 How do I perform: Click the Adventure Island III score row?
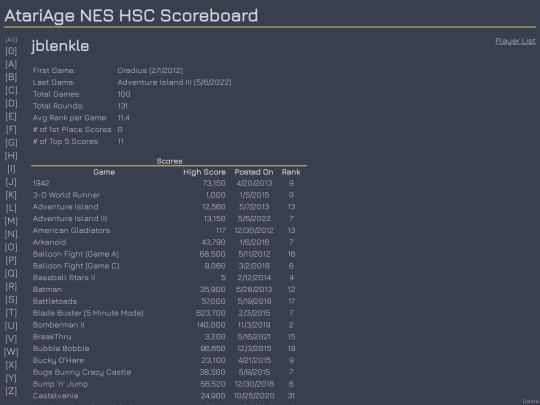click(169, 219)
